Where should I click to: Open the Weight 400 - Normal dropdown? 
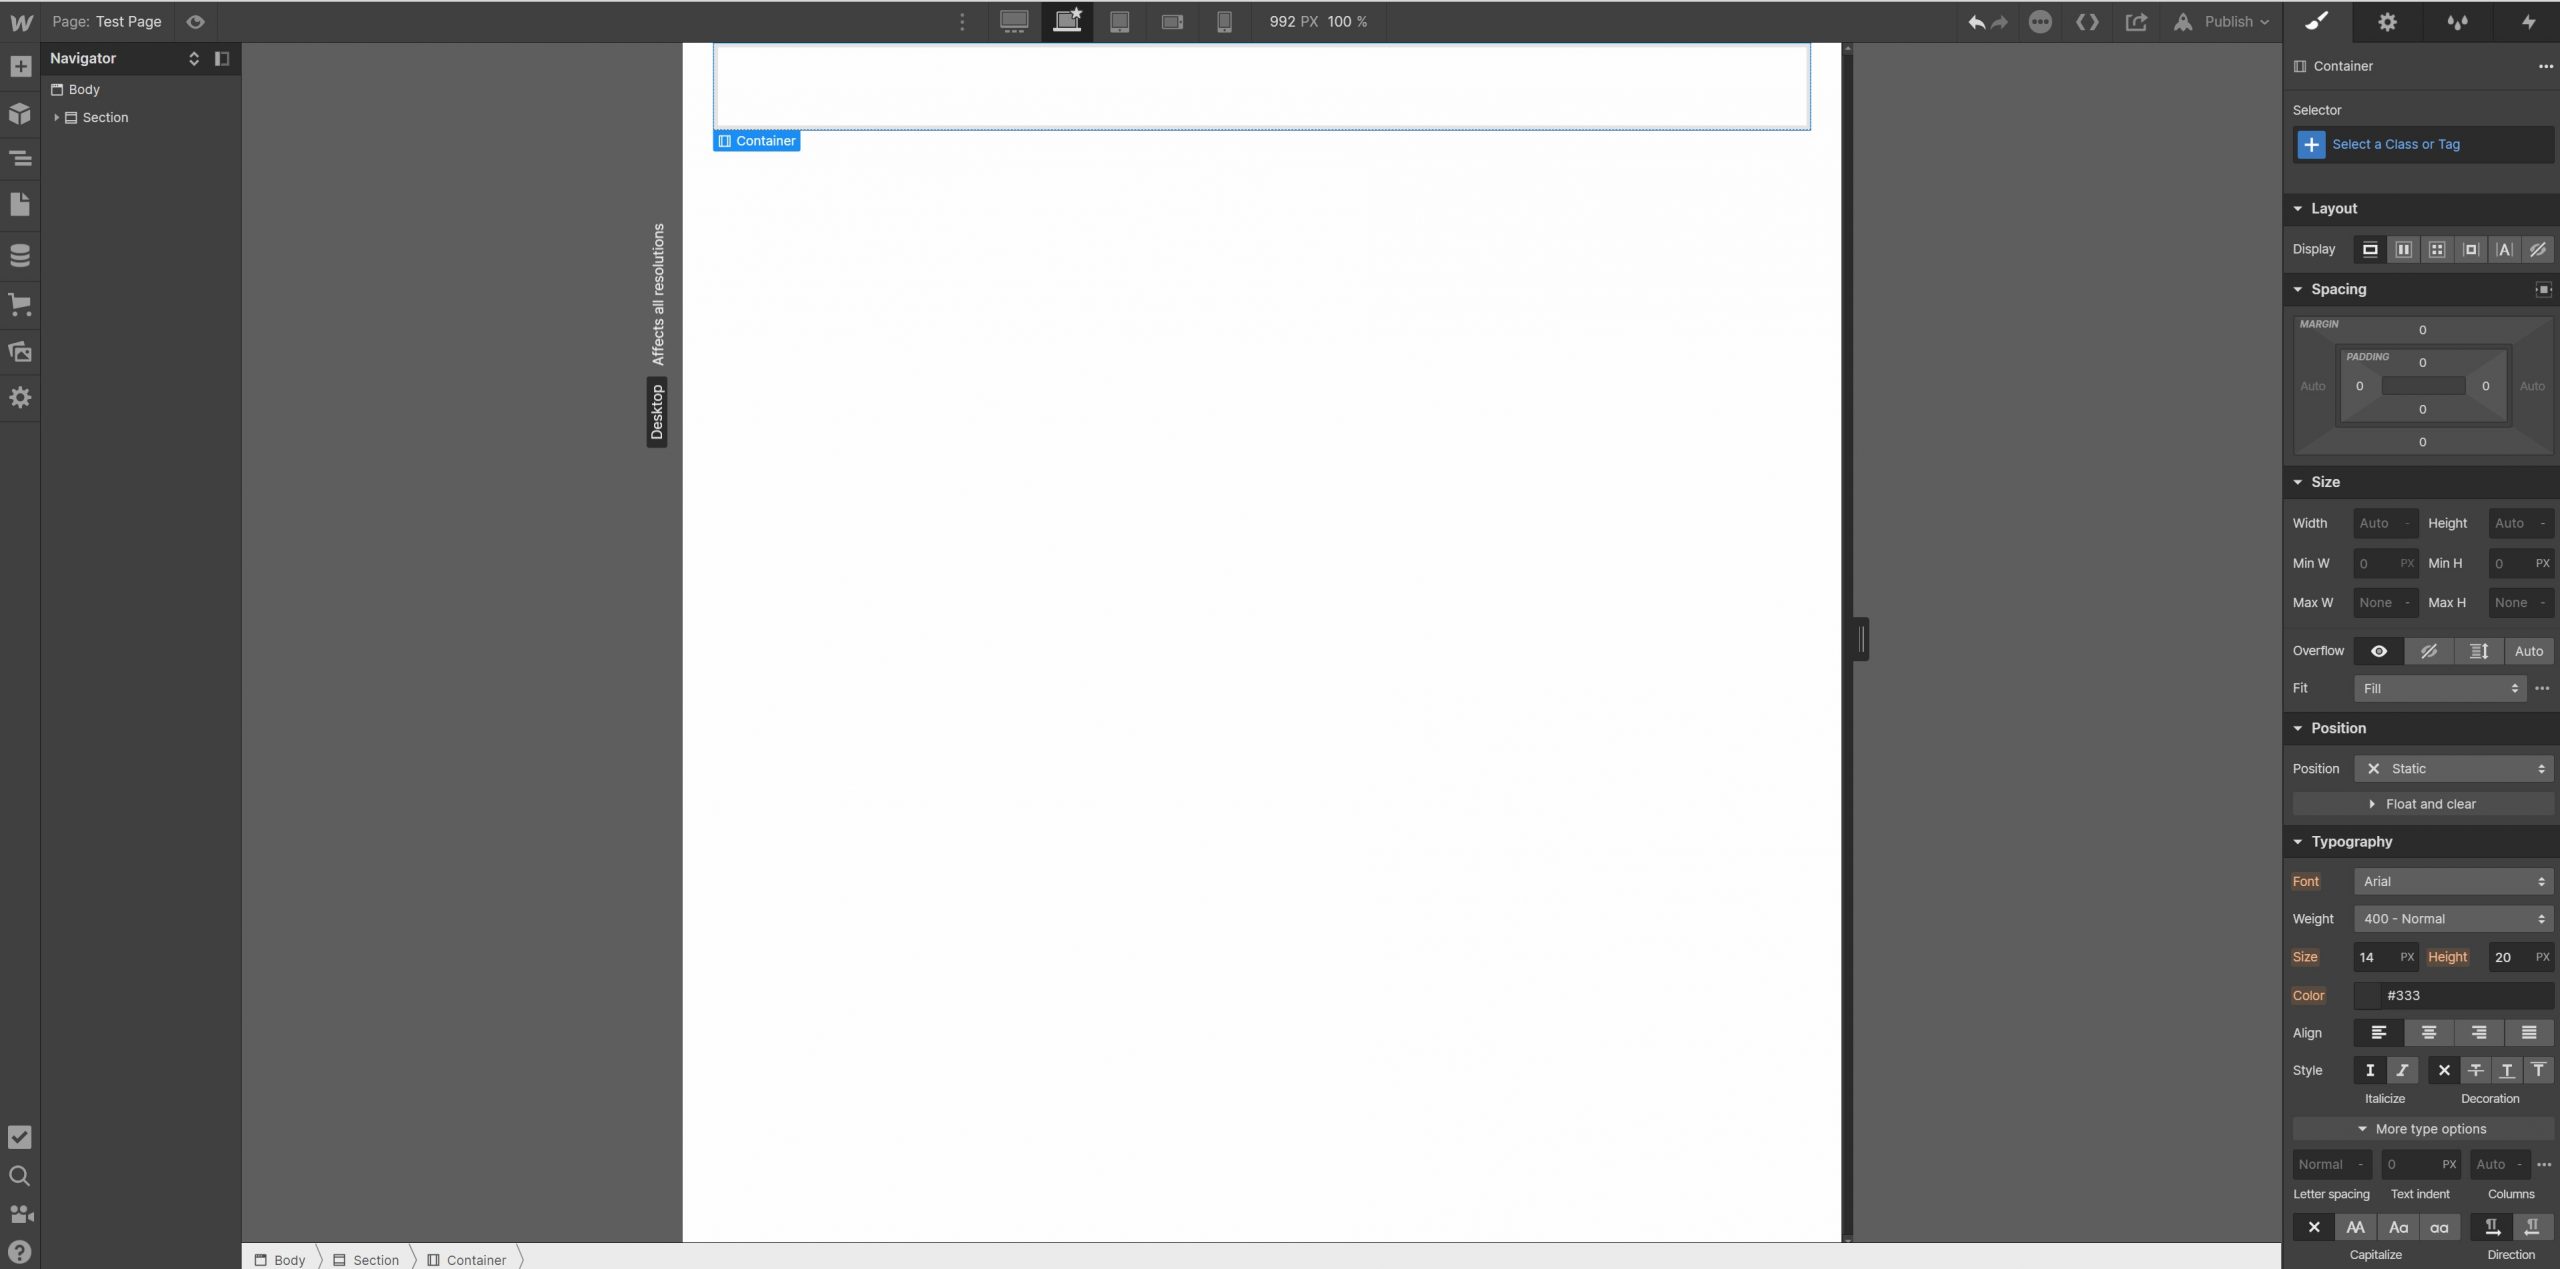coord(2454,920)
